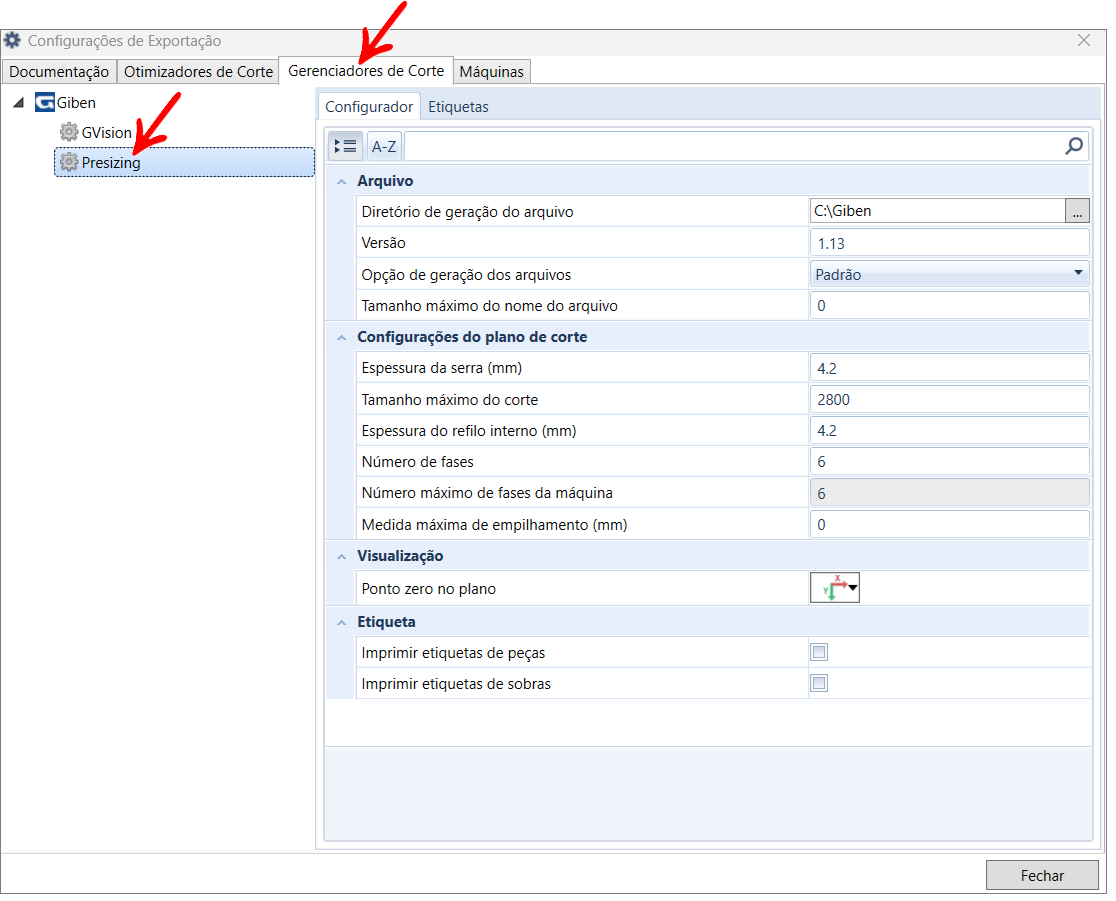
Task: Click Tamanho máximo do nome do arquivo label
Action: point(490,306)
